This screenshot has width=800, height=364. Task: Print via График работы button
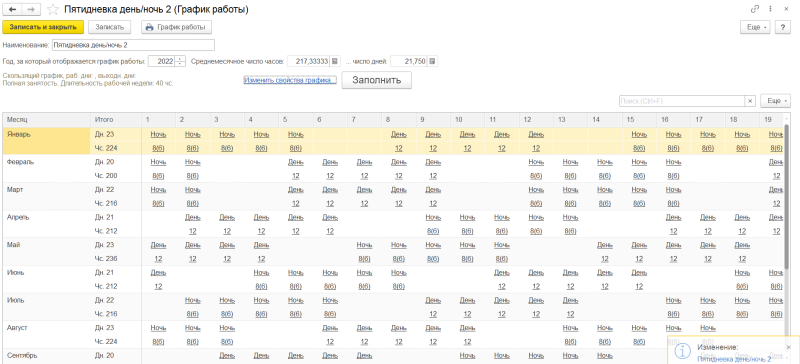click(x=177, y=27)
